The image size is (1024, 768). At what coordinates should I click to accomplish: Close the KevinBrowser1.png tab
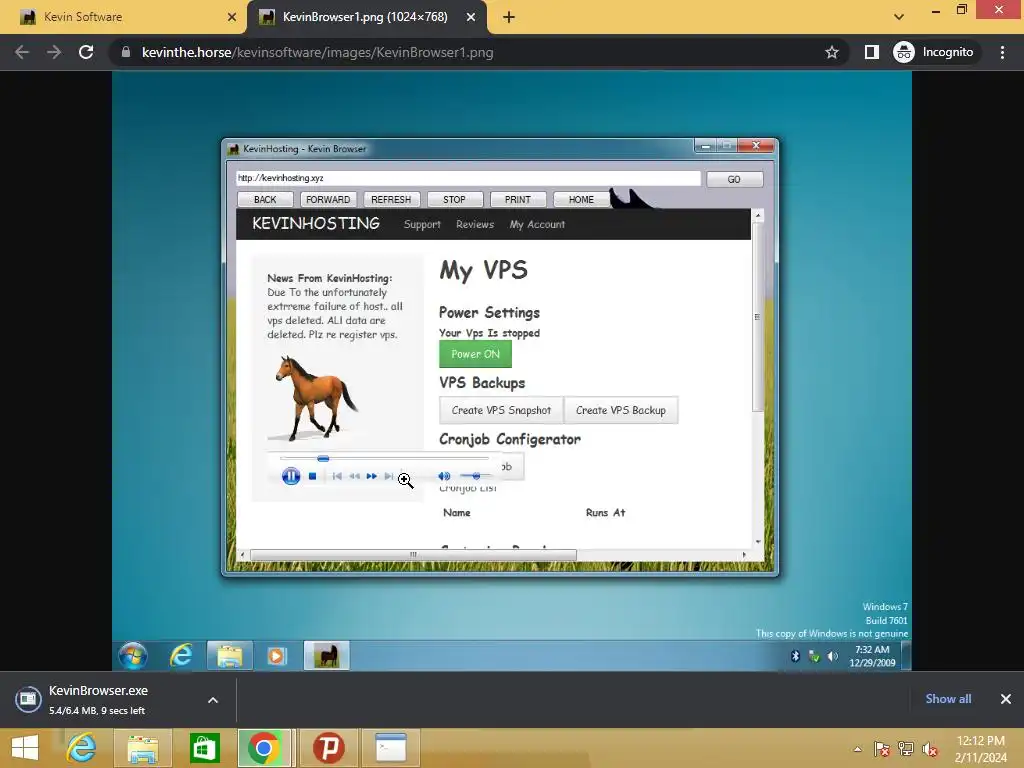[471, 17]
